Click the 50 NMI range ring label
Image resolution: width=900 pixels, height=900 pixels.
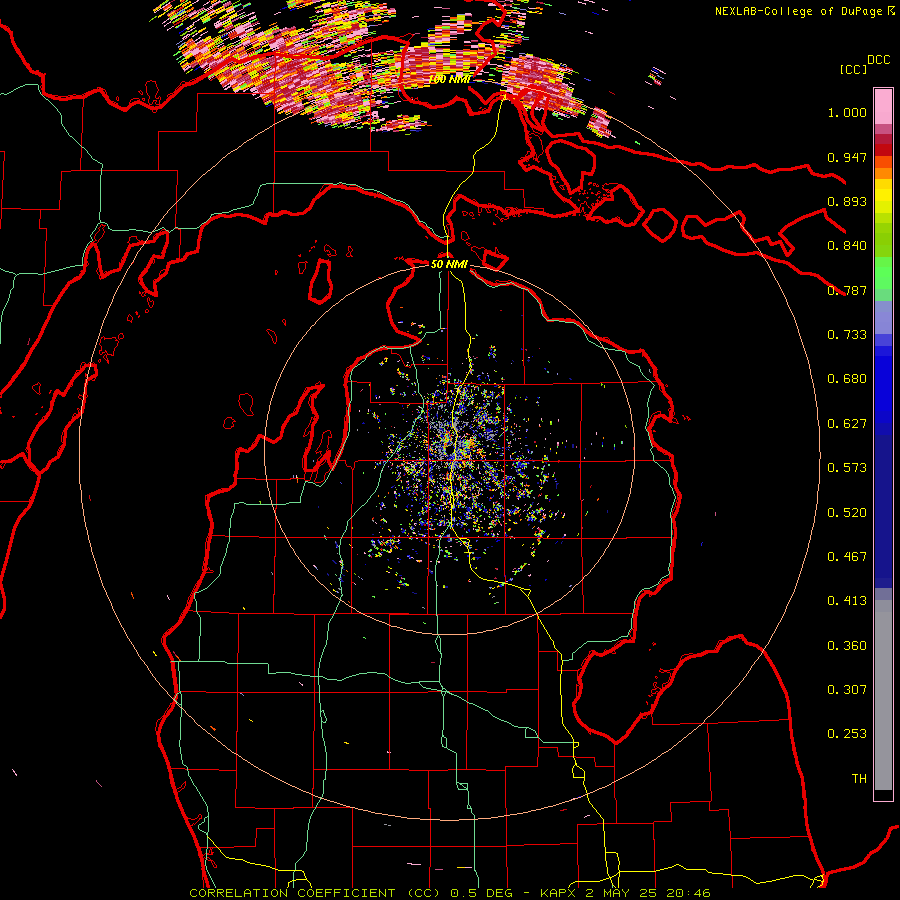449,264
